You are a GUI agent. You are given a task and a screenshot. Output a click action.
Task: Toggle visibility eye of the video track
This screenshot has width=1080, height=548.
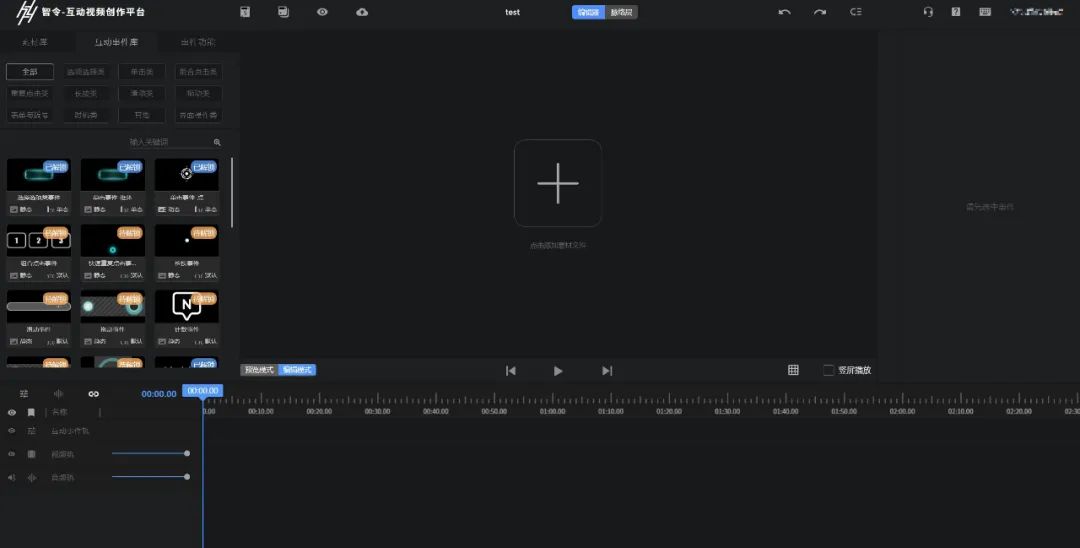(12, 454)
